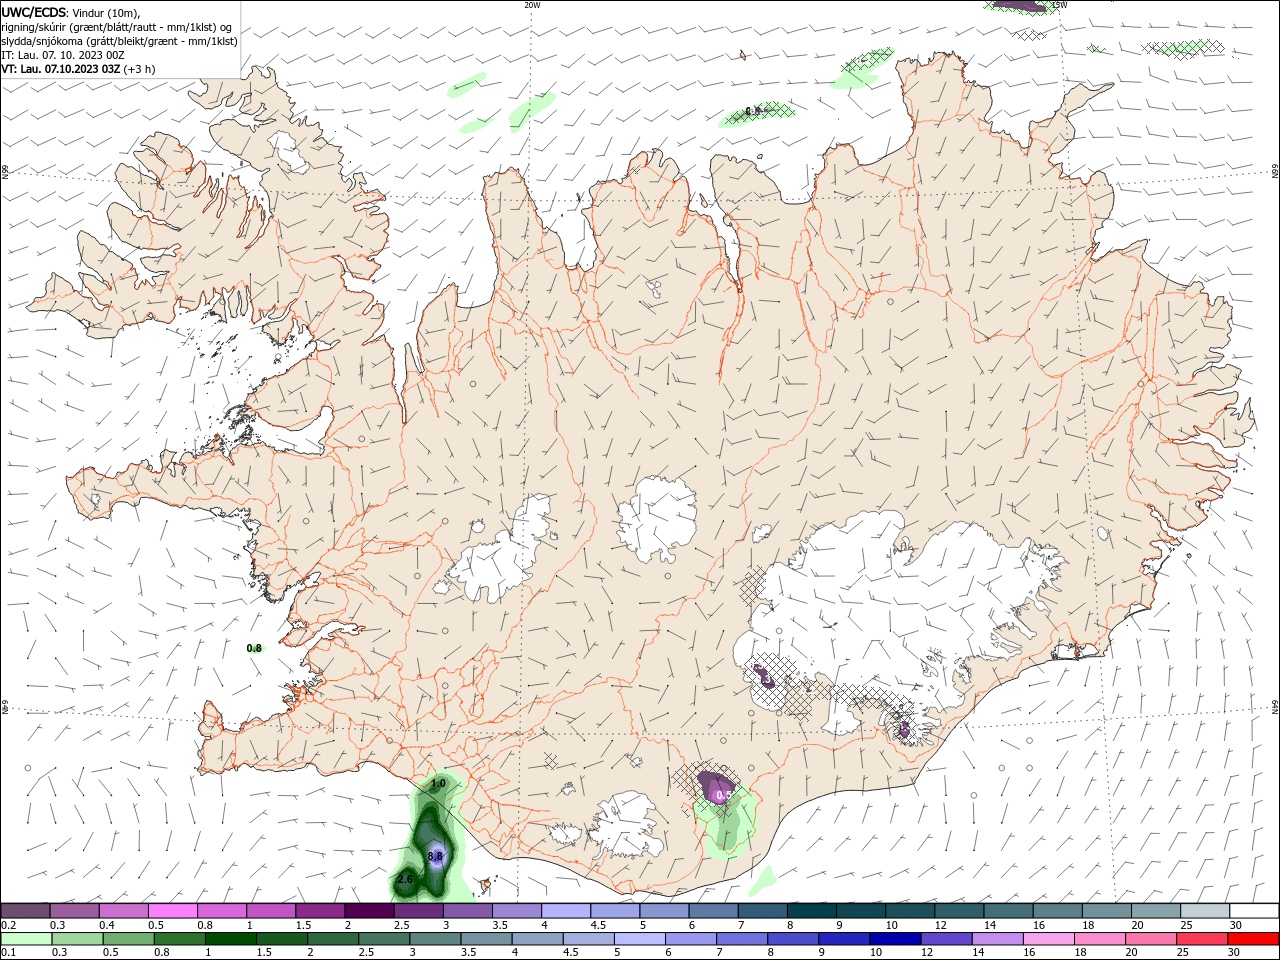Click the light pink 16 rain-scale swatch

pyautogui.click(x=1049, y=939)
